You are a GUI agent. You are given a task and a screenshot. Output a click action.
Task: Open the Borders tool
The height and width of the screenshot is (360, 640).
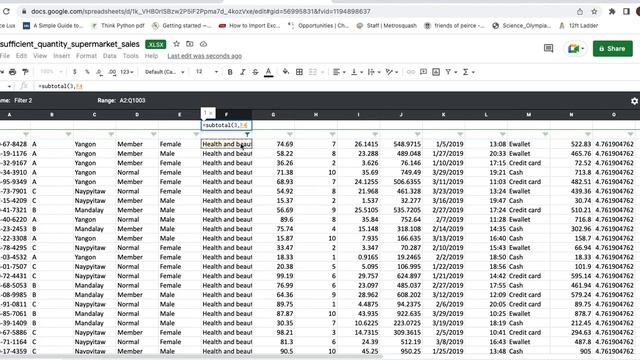click(299, 72)
